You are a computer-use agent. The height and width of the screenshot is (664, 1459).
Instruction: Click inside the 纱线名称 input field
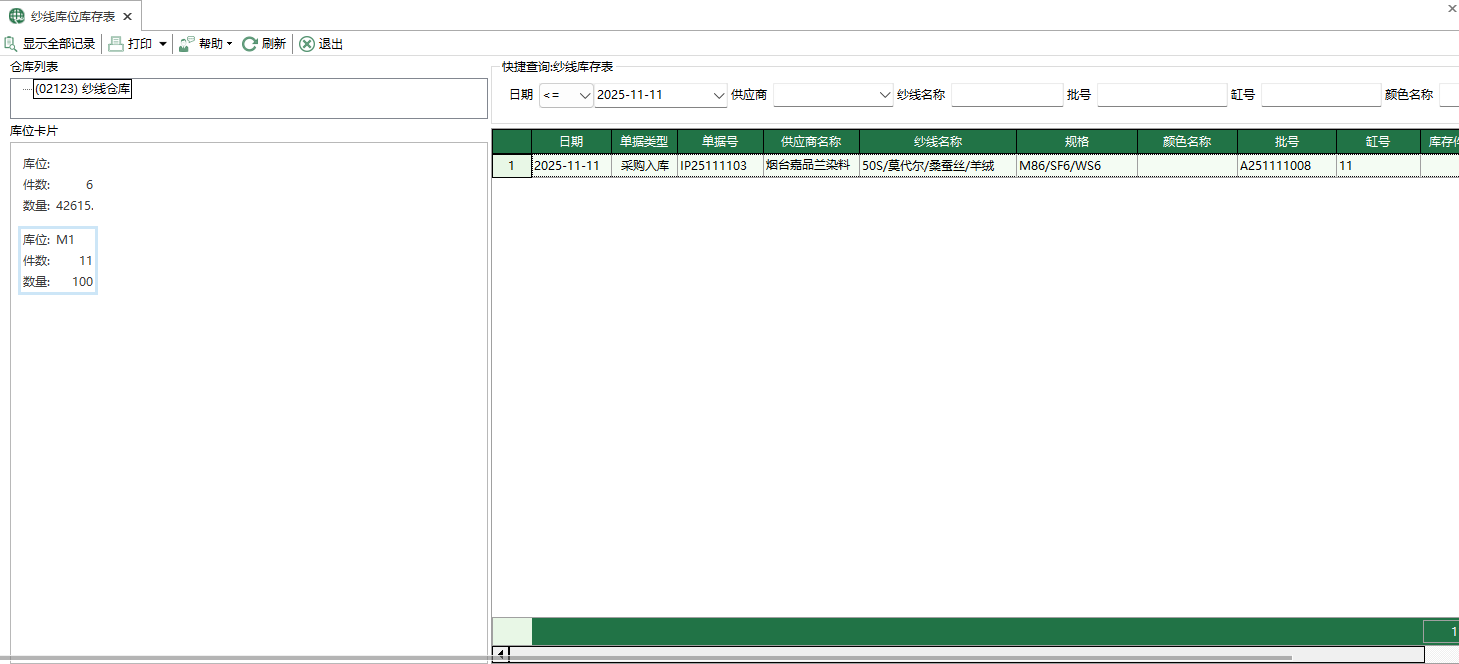pyautogui.click(x=1007, y=95)
